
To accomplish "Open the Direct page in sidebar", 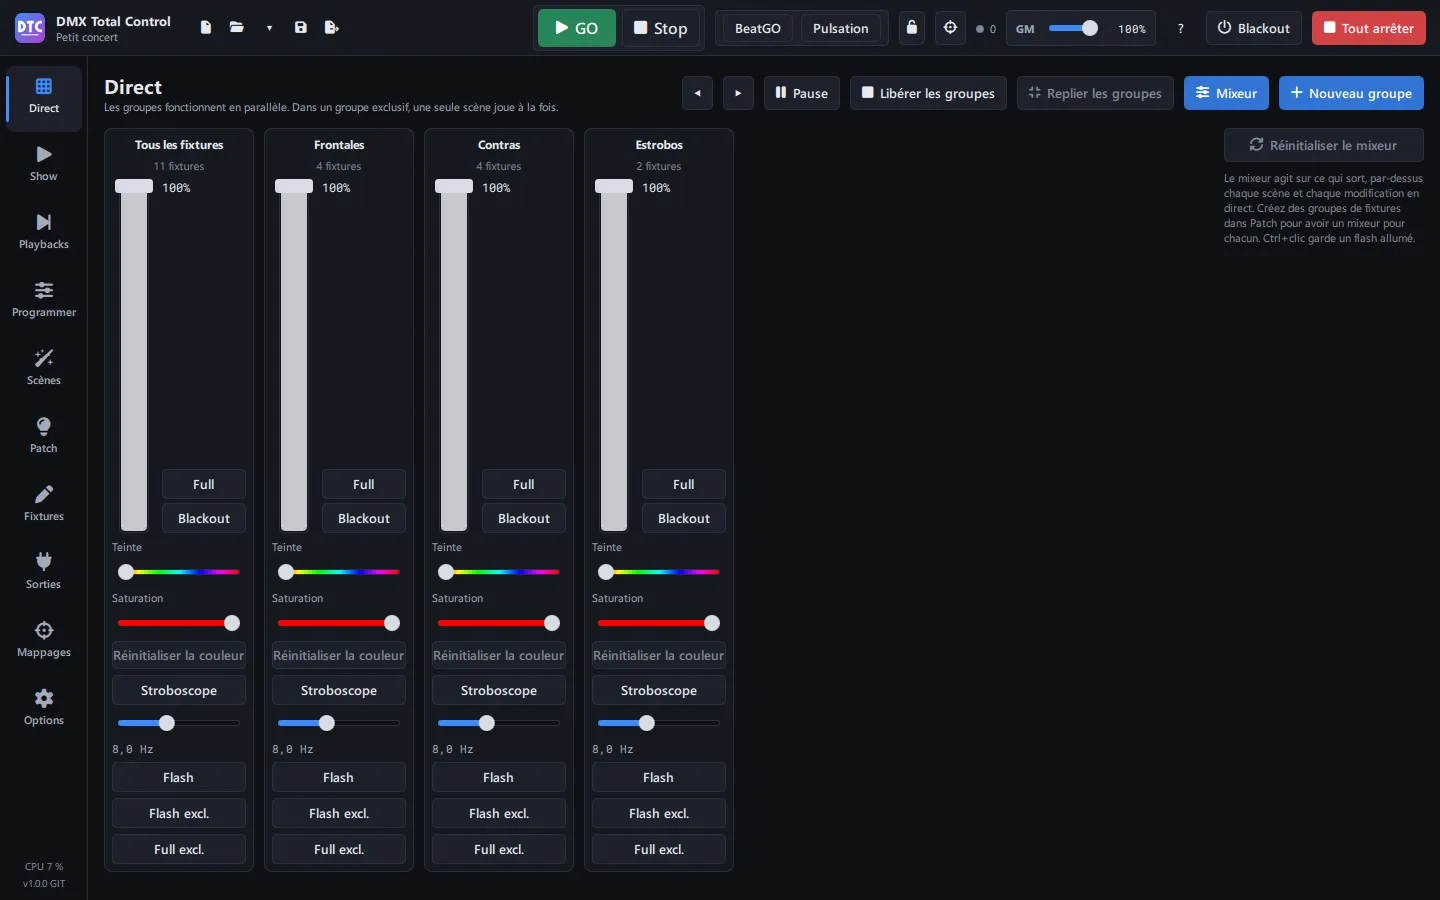I will pyautogui.click(x=44, y=96).
